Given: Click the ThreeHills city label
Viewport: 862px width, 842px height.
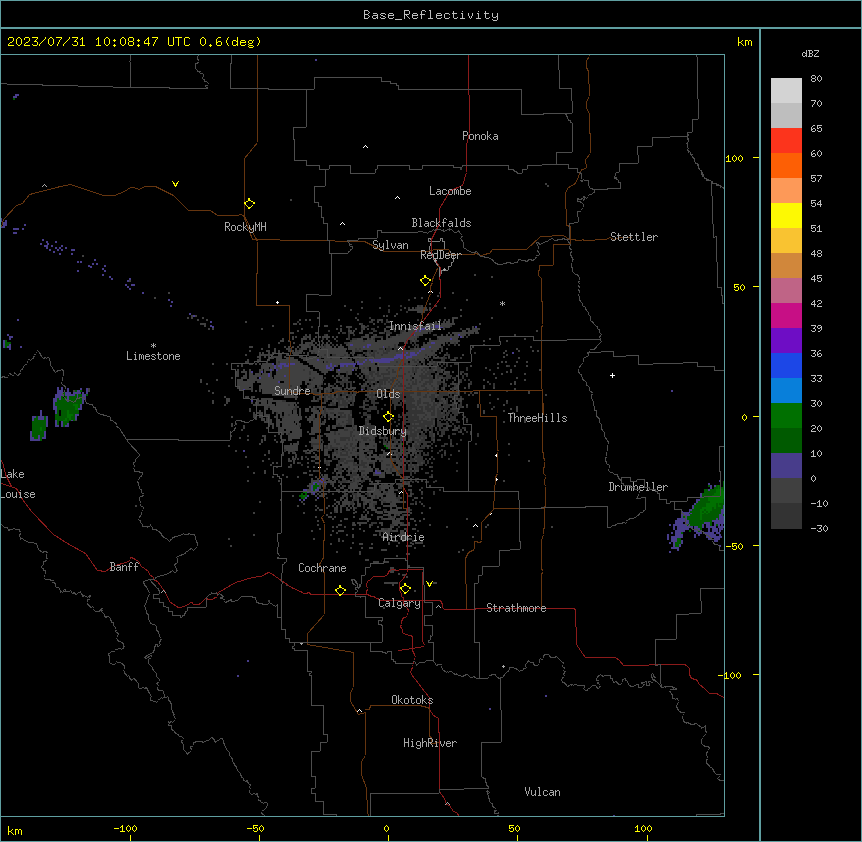Looking at the screenshot, I should click(537, 418).
